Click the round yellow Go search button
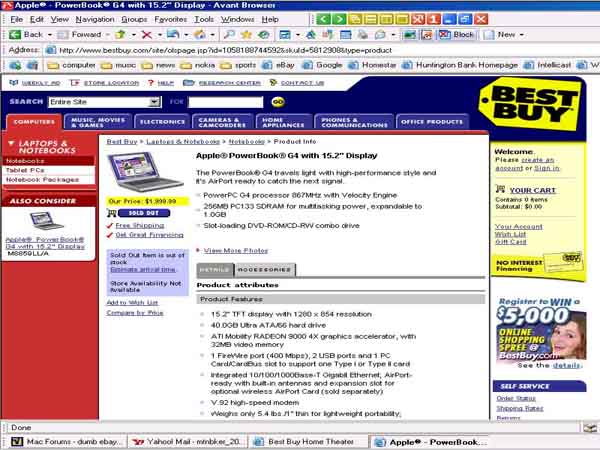 pyautogui.click(x=278, y=102)
